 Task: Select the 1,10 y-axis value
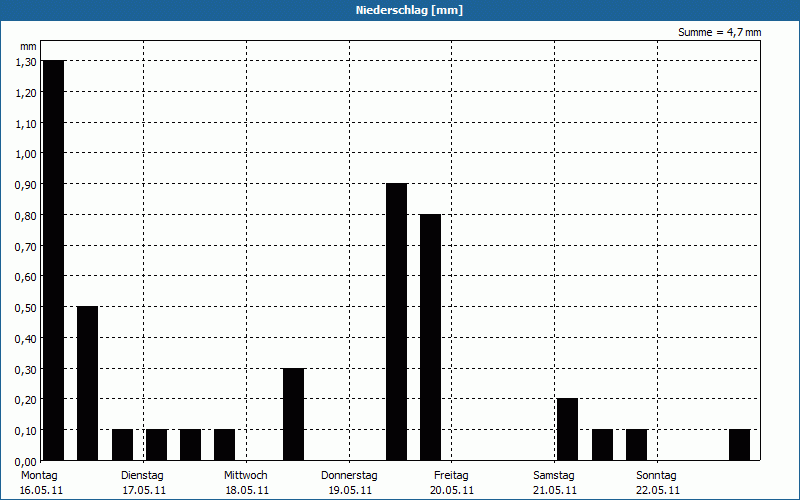coord(26,123)
